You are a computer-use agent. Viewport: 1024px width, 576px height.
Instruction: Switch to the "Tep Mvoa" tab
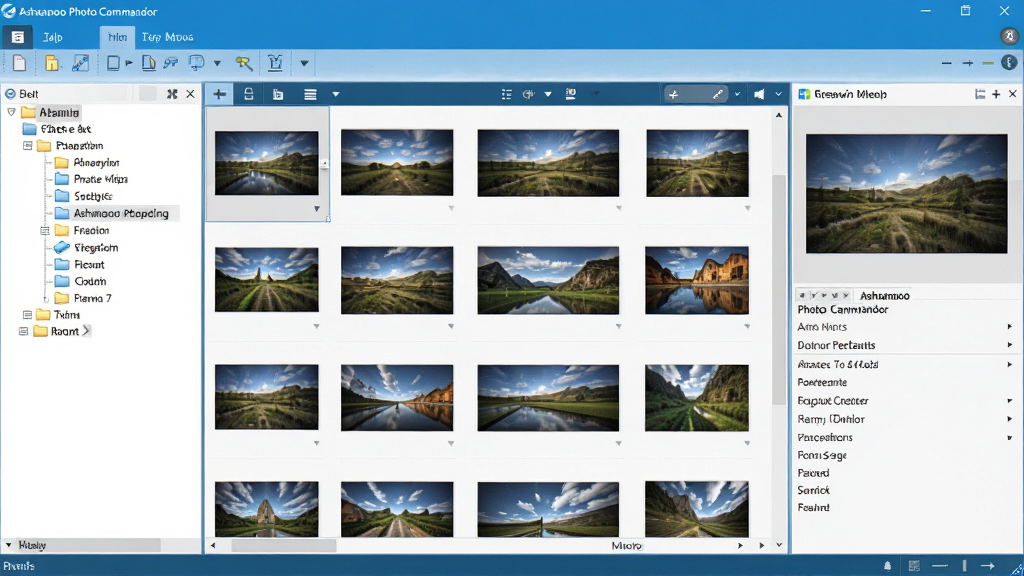[168, 37]
